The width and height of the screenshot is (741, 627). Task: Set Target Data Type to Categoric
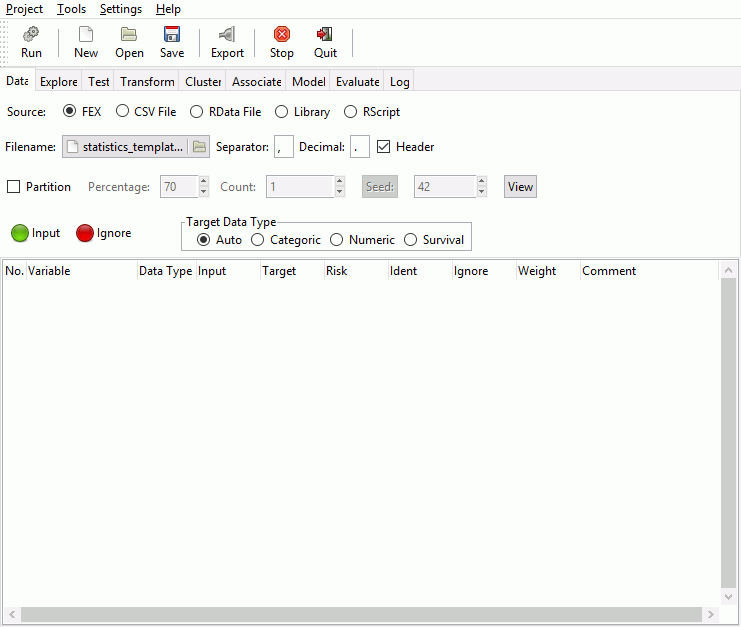pyautogui.click(x=258, y=240)
